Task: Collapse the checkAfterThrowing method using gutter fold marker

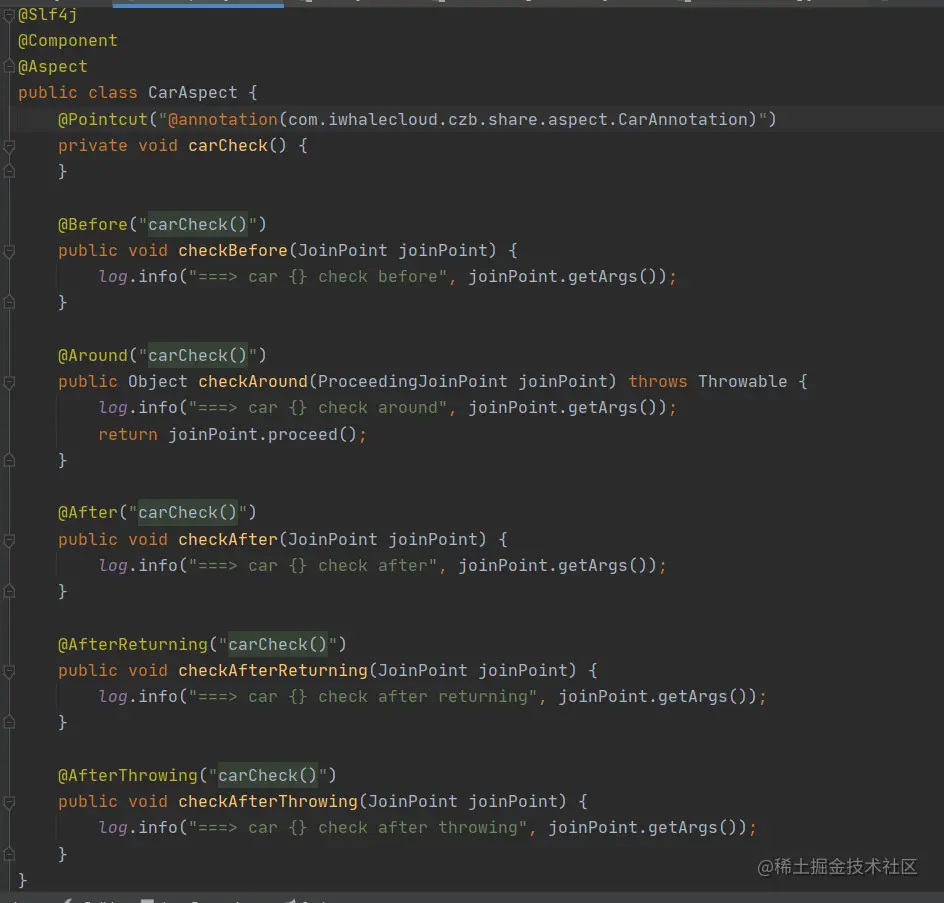Action: (x=9, y=802)
